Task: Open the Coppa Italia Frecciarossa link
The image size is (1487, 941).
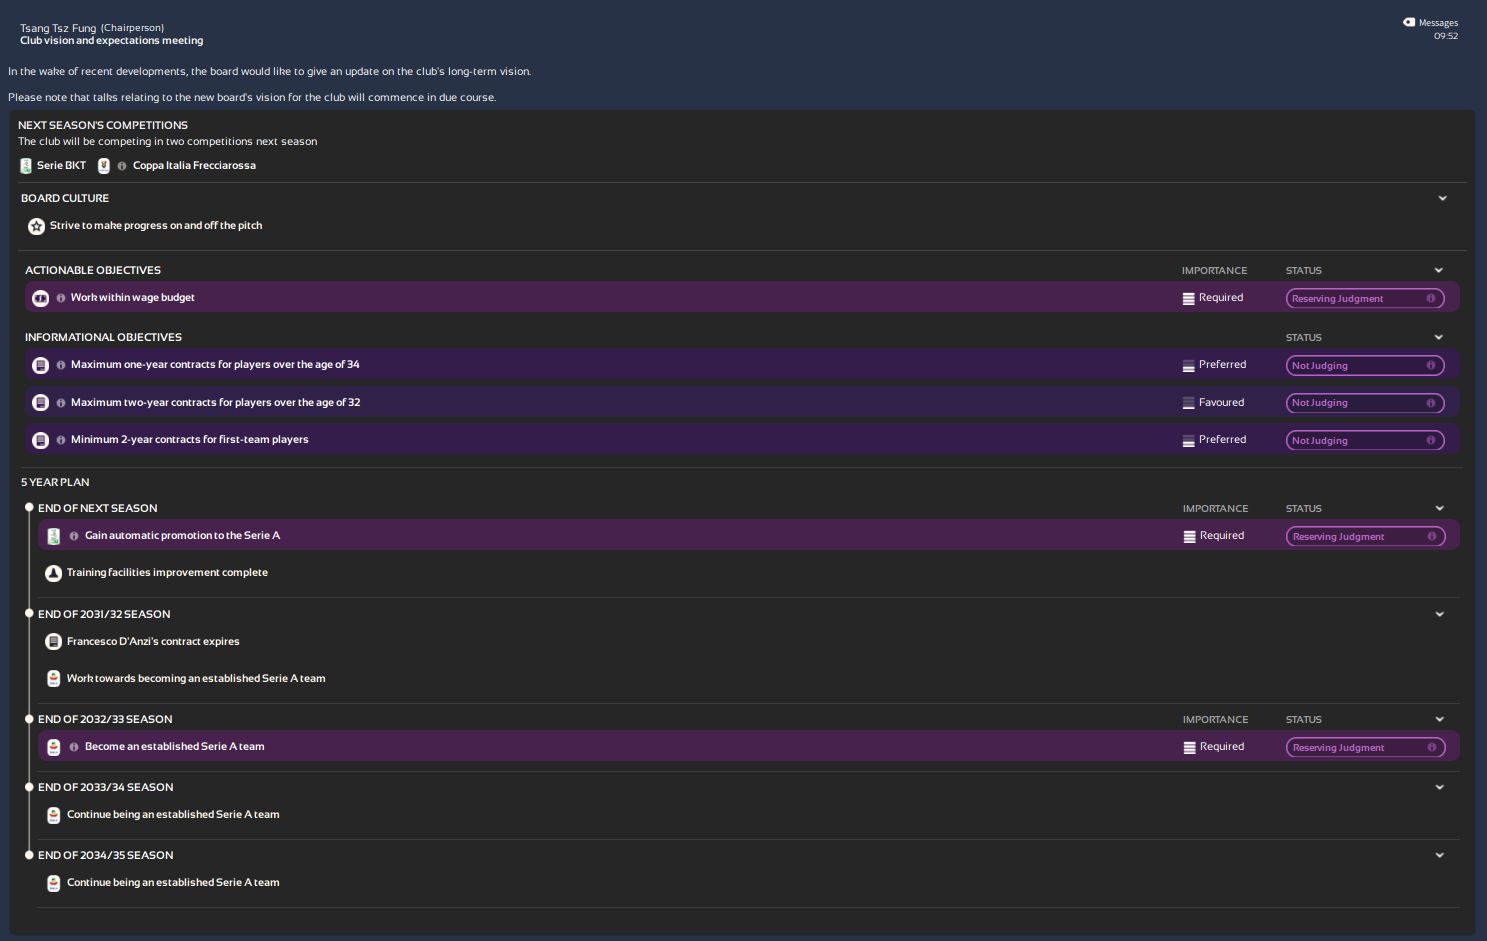Action: 194,166
